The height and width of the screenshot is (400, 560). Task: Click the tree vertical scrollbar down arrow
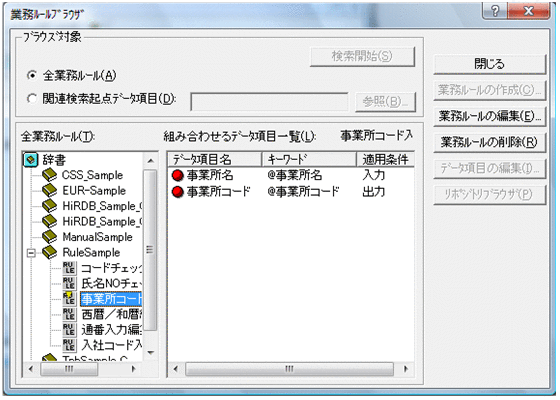(x=150, y=353)
